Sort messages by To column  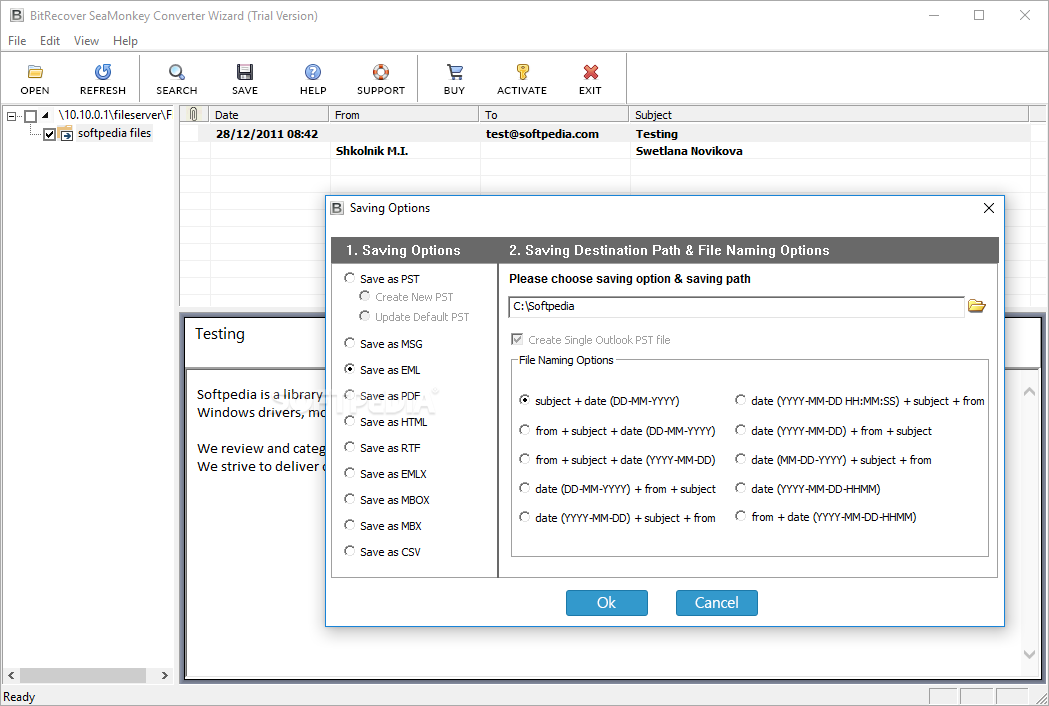[554, 114]
